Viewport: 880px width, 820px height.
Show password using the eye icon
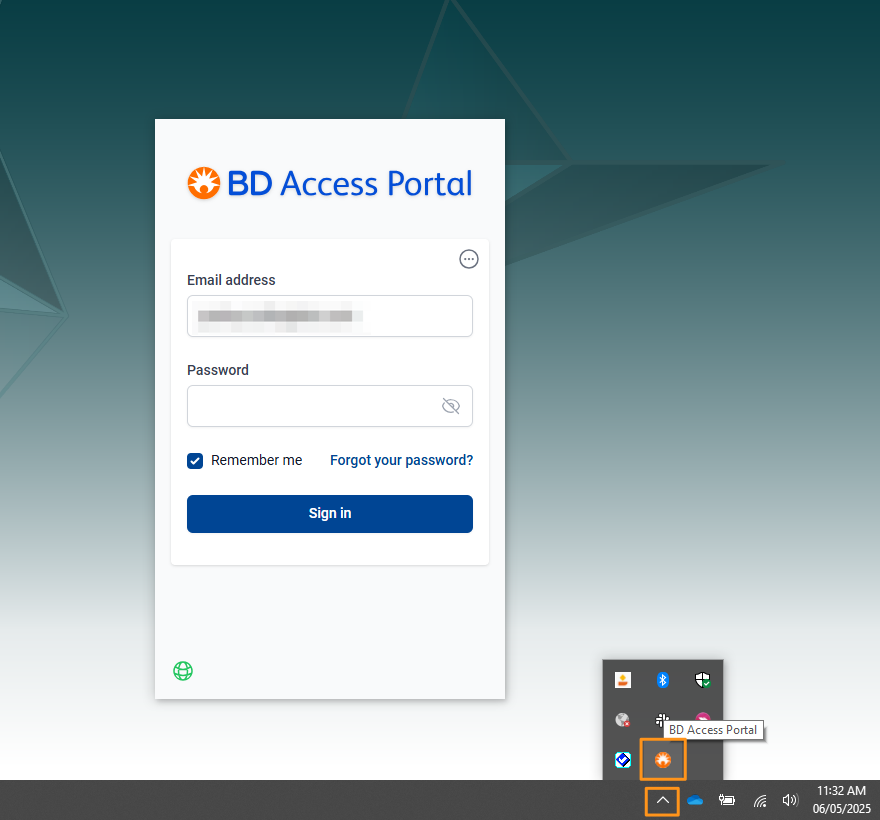[x=450, y=406]
